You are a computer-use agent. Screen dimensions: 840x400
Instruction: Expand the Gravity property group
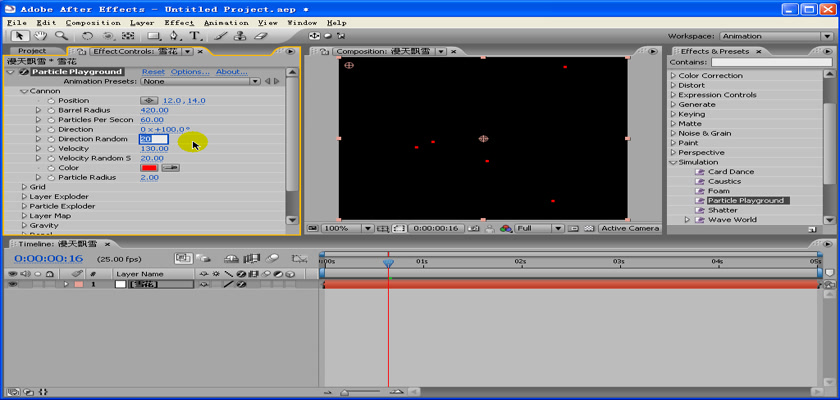point(25,225)
